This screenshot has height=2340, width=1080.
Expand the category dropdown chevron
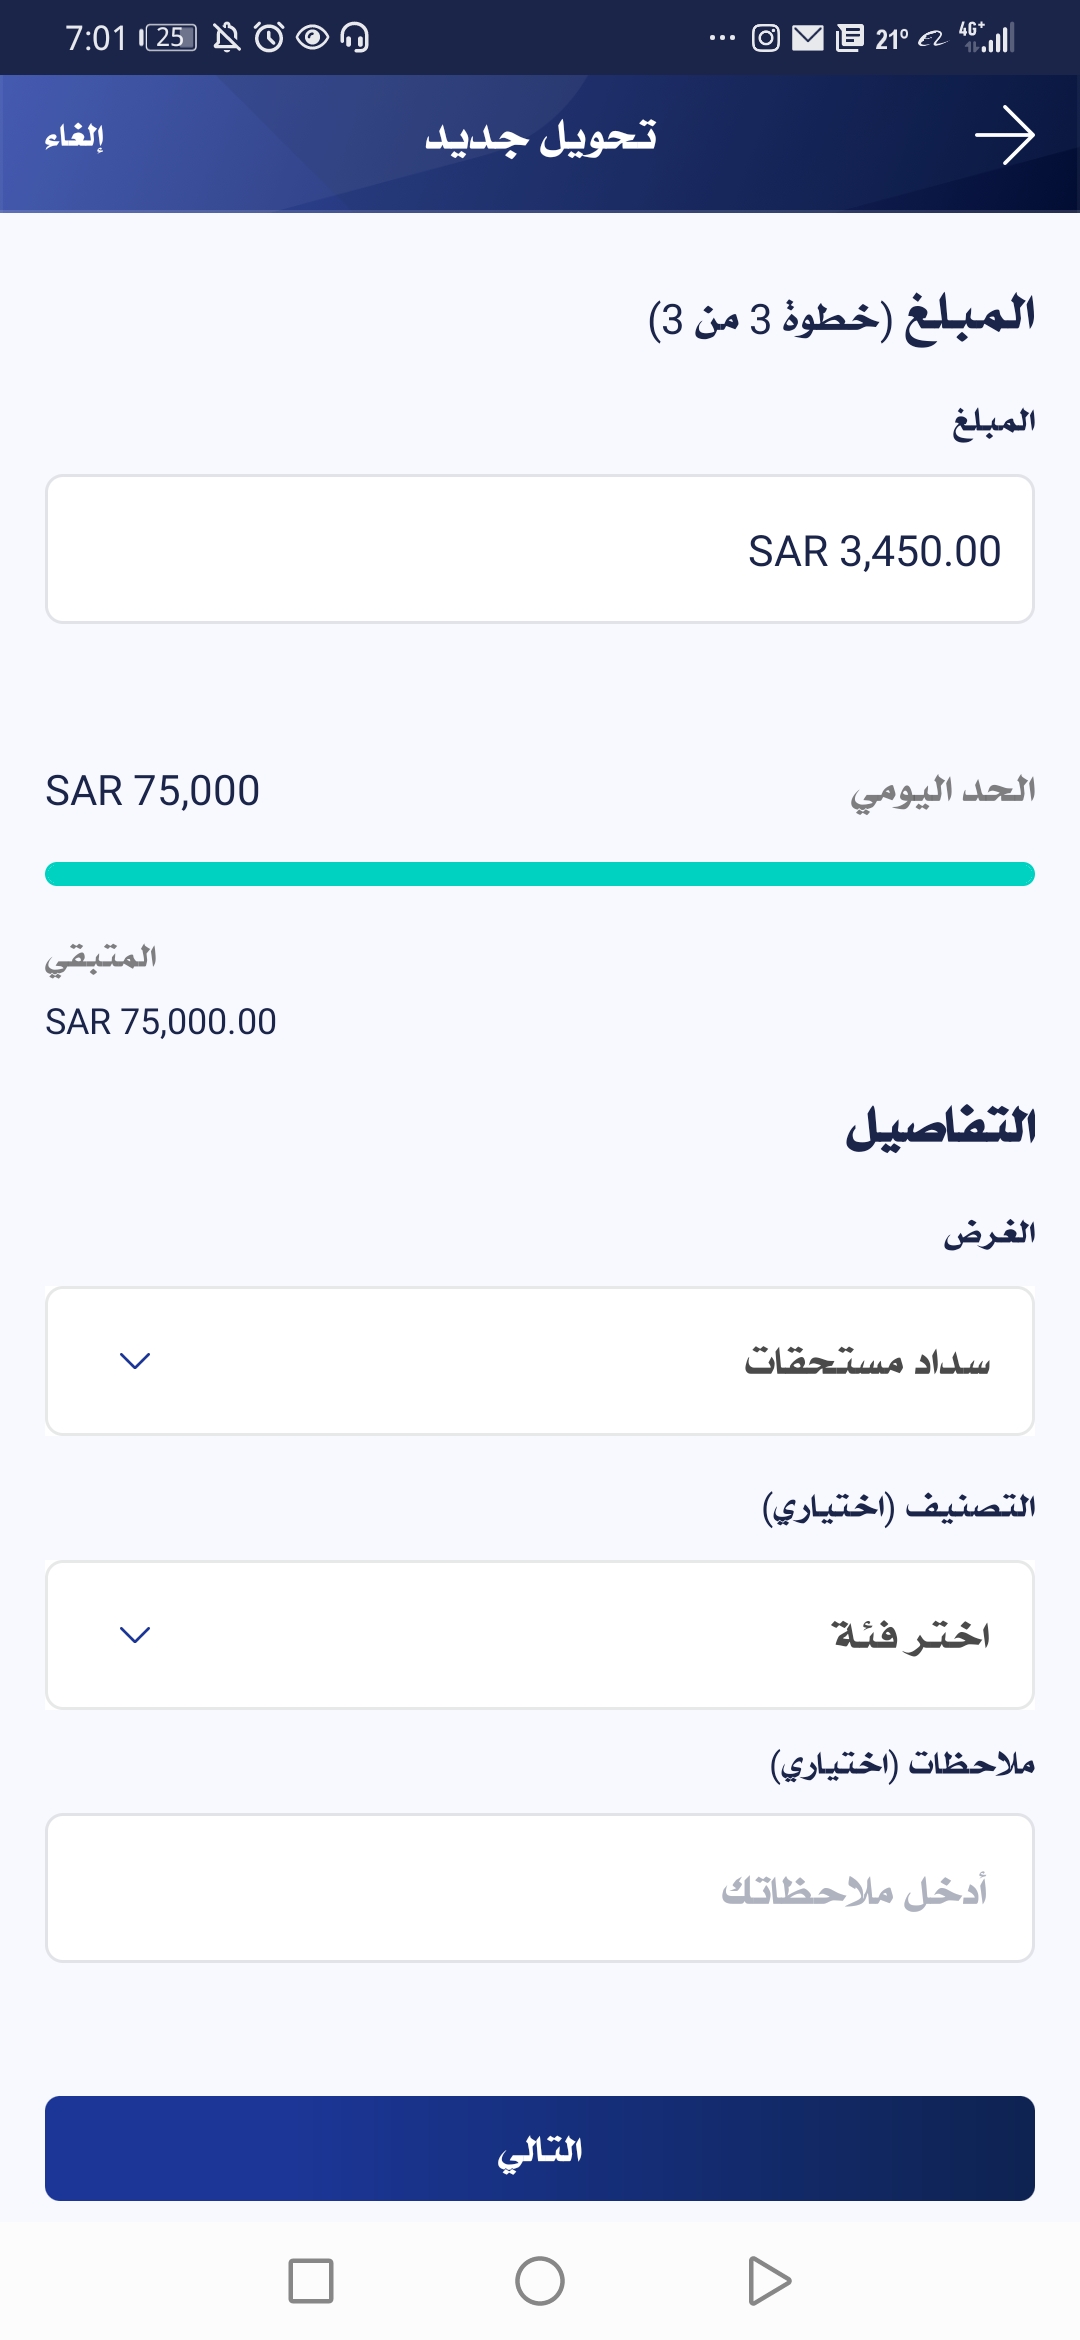135,1635
